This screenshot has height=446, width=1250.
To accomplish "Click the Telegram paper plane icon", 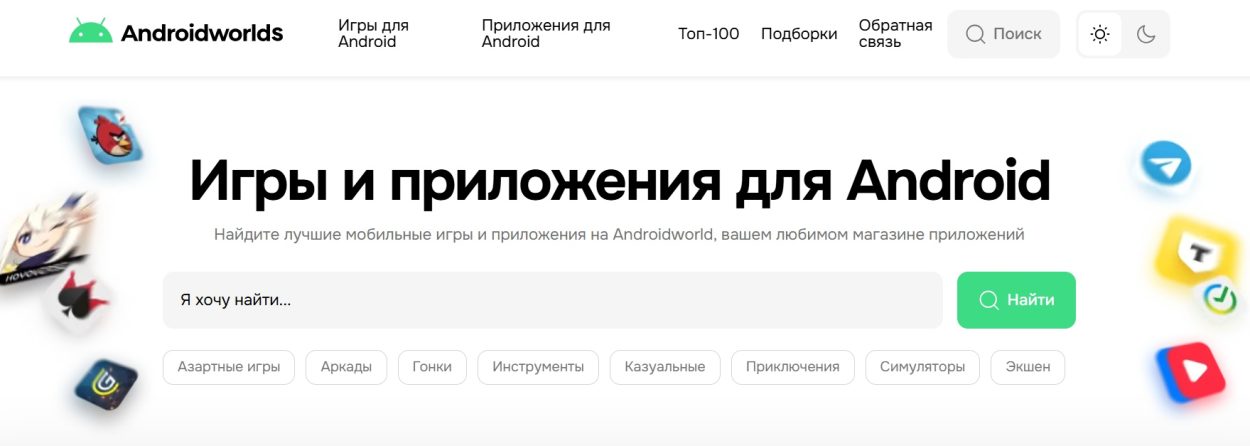I will pyautogui.click(x=1165, y=166).
